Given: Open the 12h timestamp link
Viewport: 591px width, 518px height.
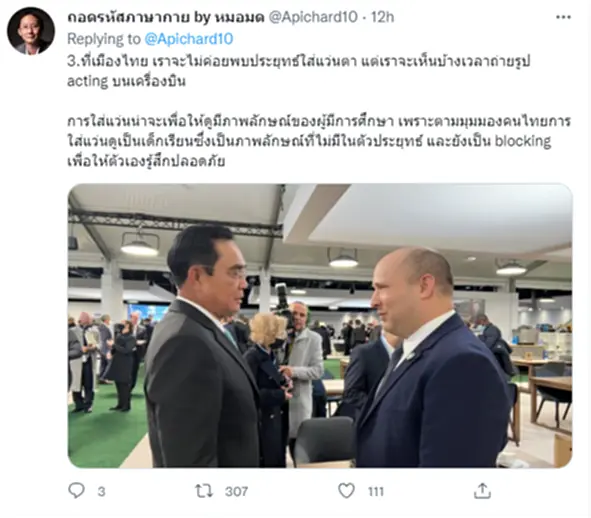Looking at the screenshot, I should 382,17.
